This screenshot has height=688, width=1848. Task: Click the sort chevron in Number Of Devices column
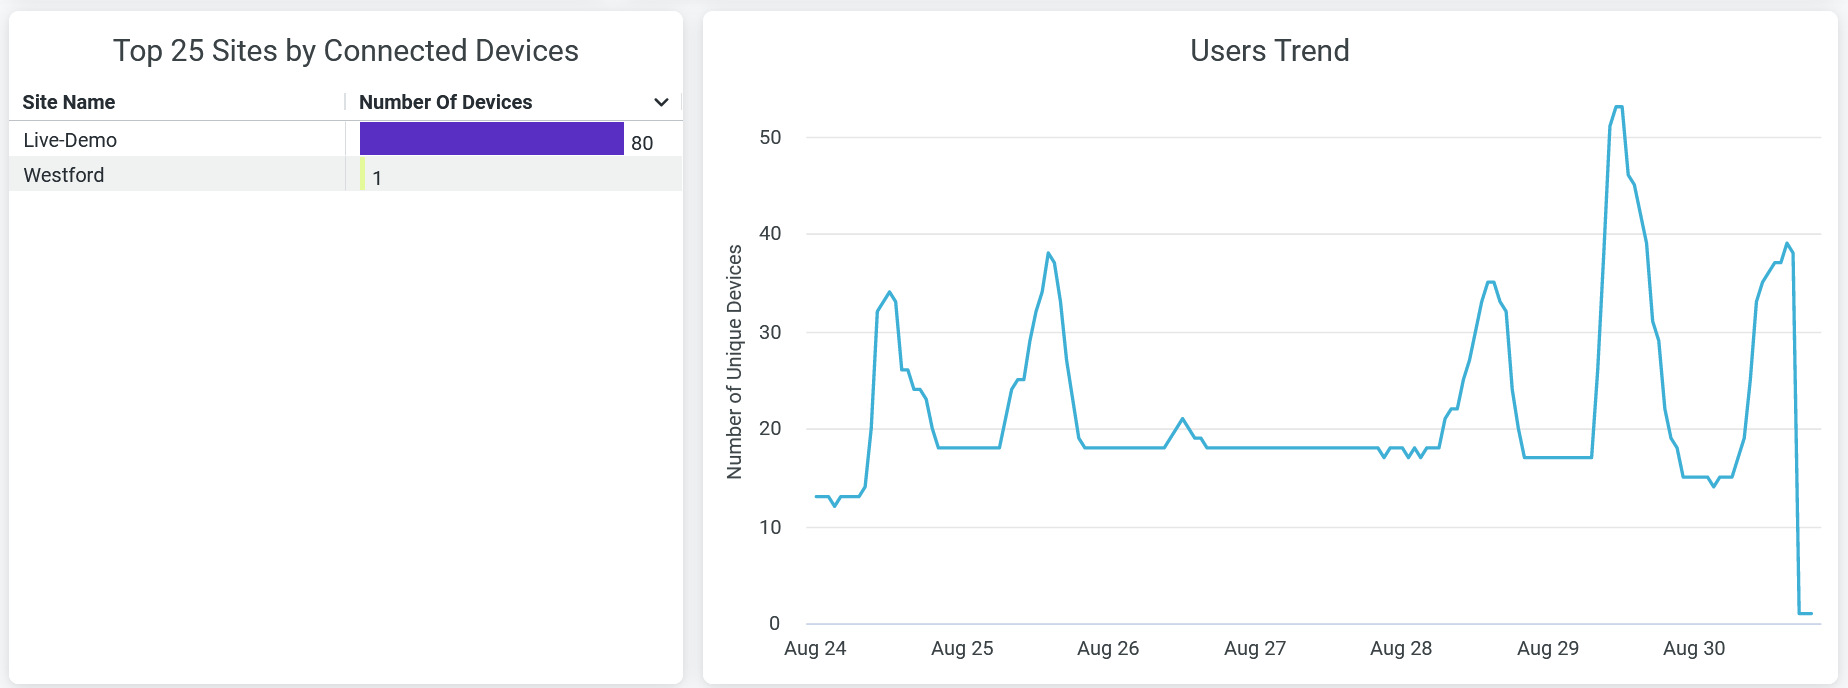[x=661, y=102]
